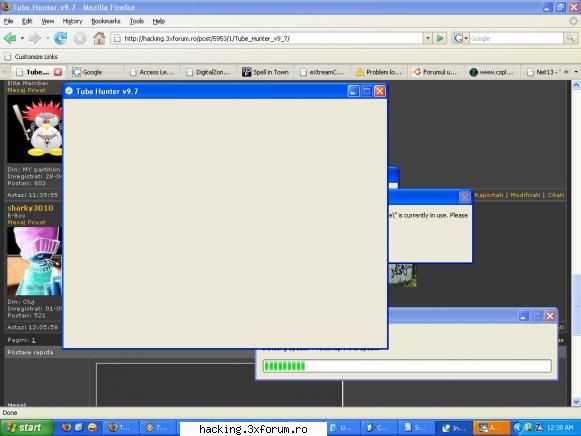Image resolution: width=581 pixels, height=436 pixels.
Task: Open the Firefox taskbar button T...
Action: (x=120, y=427)
